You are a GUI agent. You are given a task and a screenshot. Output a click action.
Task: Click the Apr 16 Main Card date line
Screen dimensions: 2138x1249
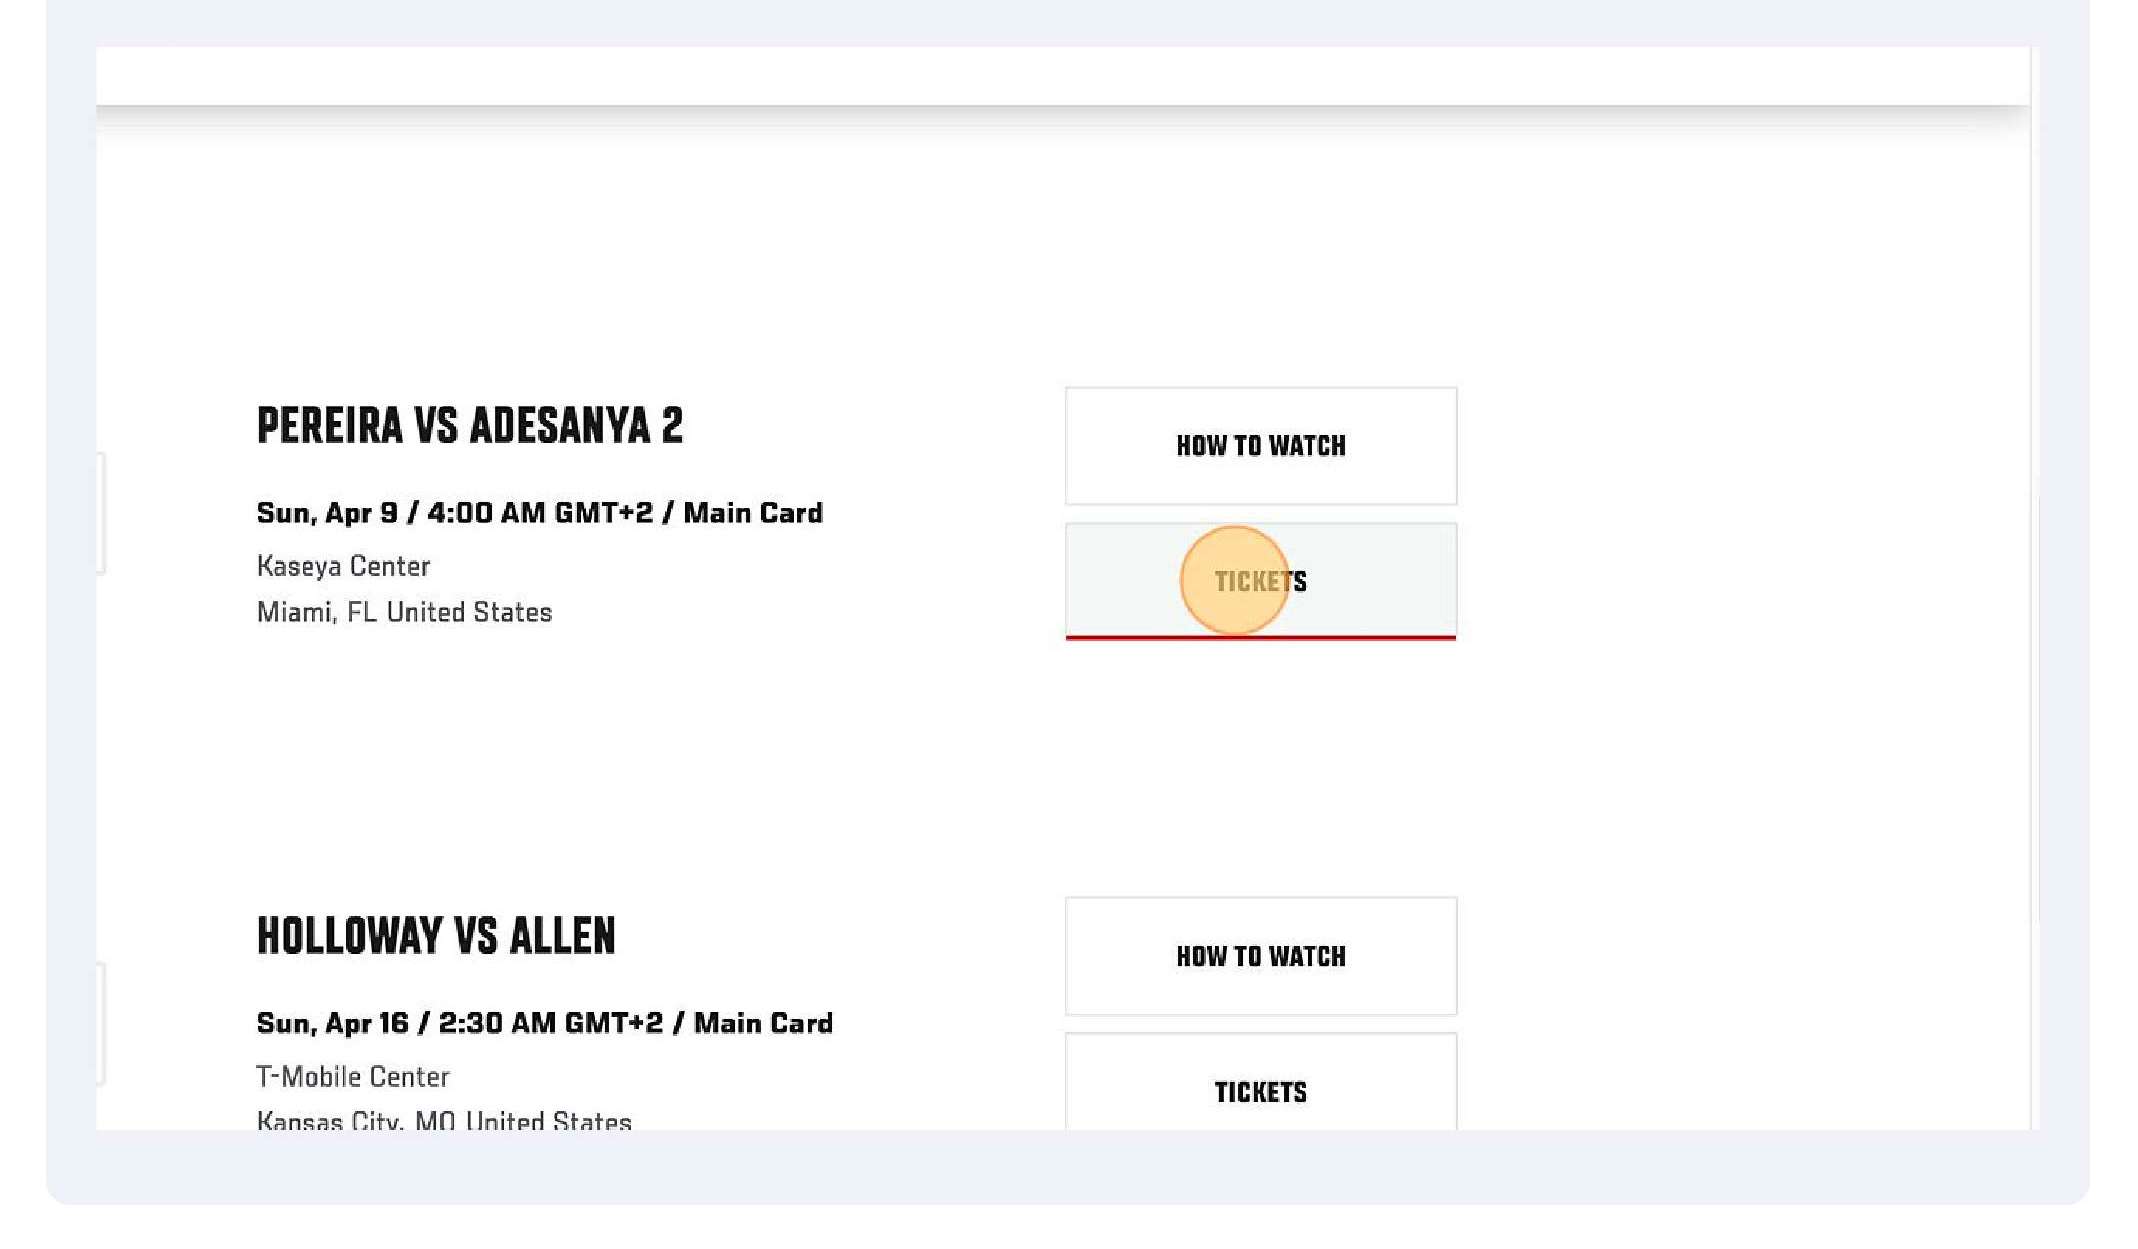click(545, 1022)
